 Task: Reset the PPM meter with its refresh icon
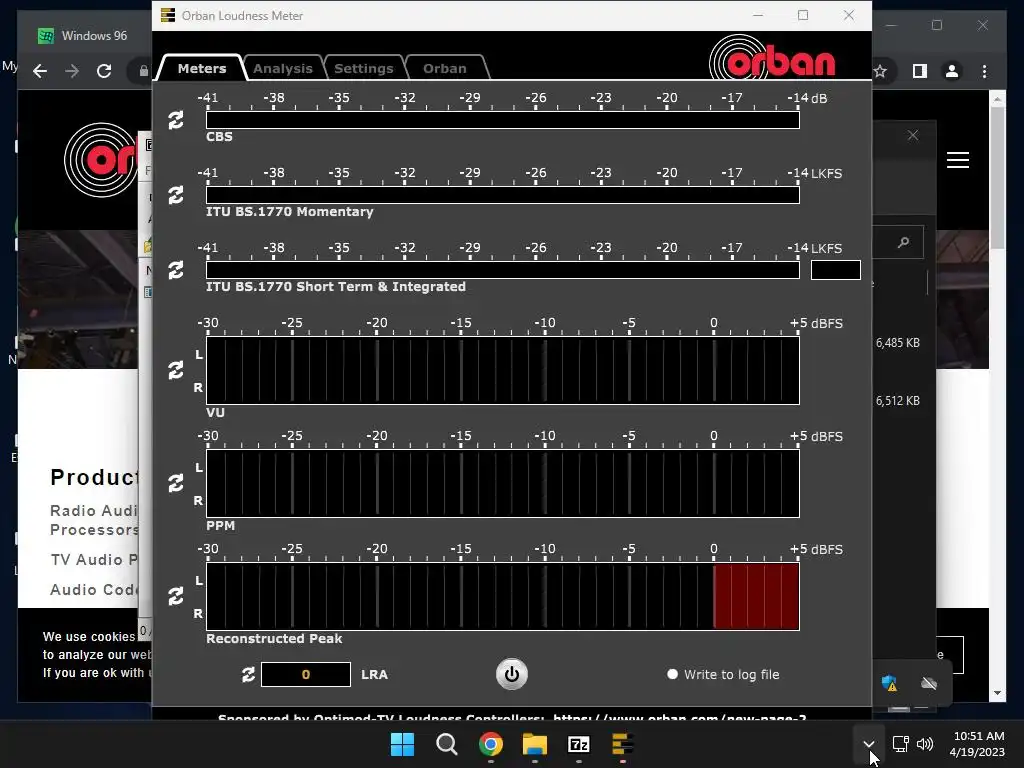tap(176, 483)
